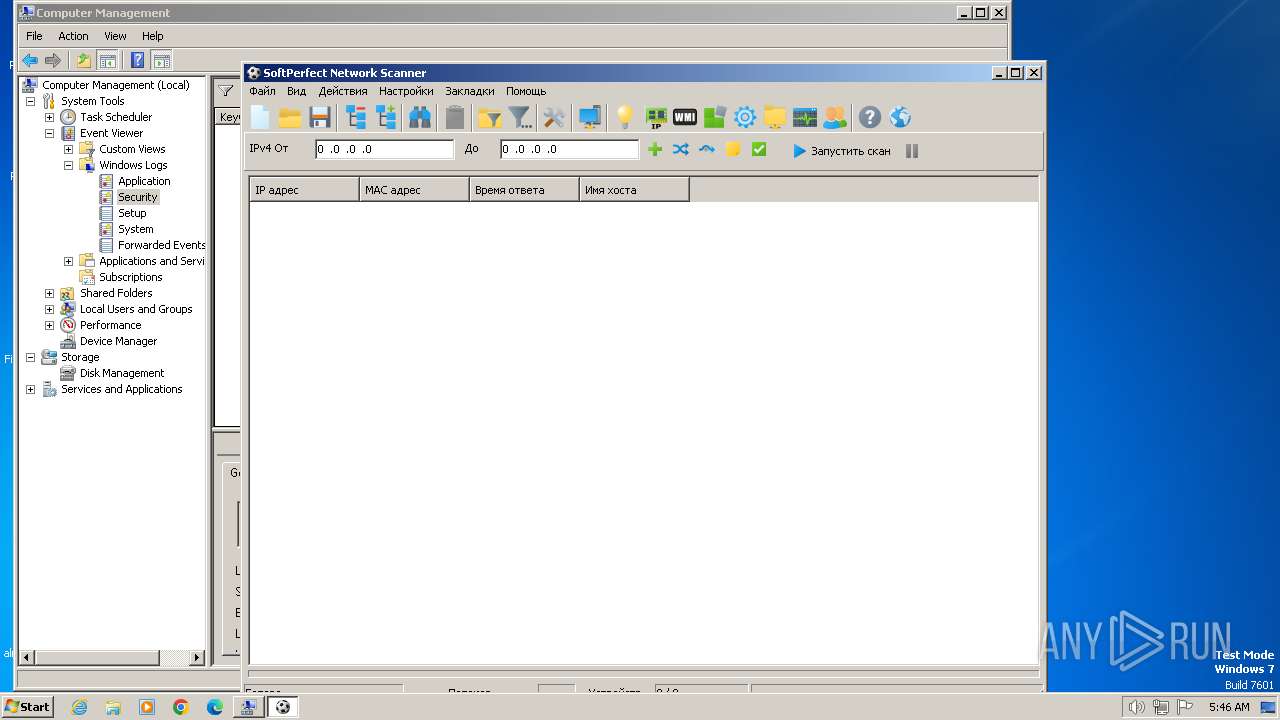
Task: Select Disk Management in tree
Action: [x=122, y=373]
